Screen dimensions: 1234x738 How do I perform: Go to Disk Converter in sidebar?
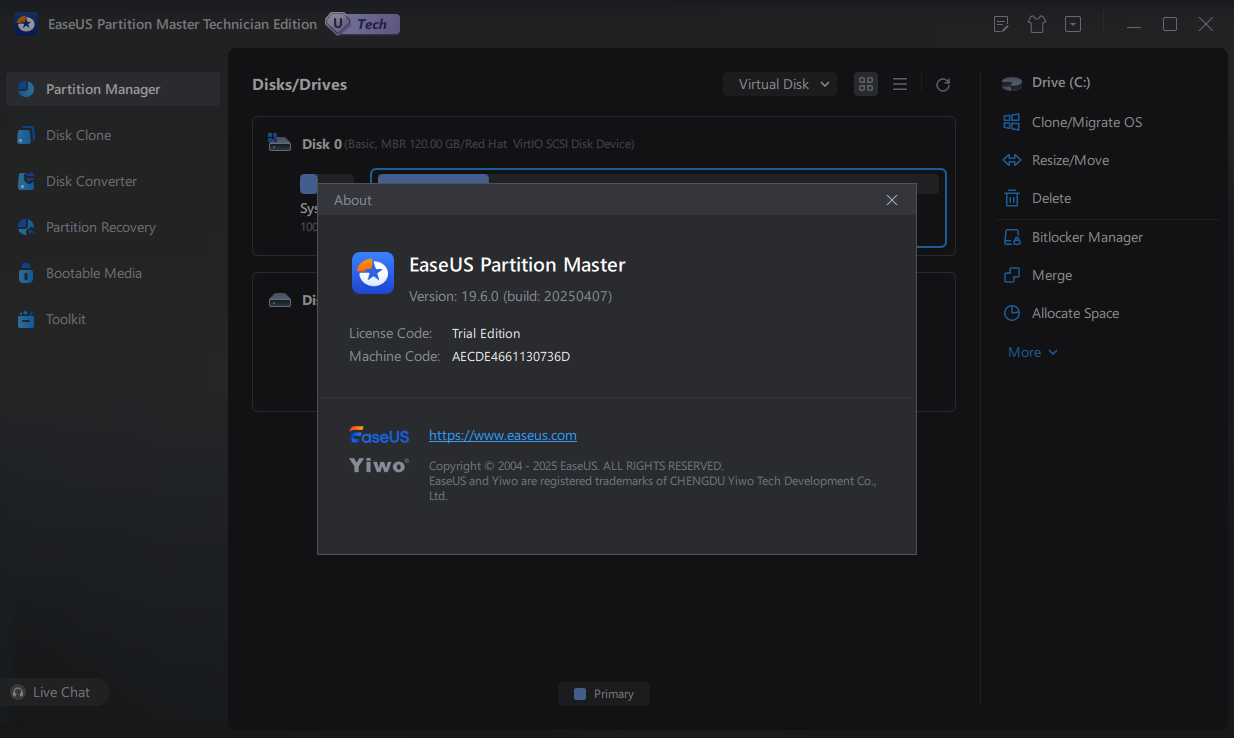[91, 181]
